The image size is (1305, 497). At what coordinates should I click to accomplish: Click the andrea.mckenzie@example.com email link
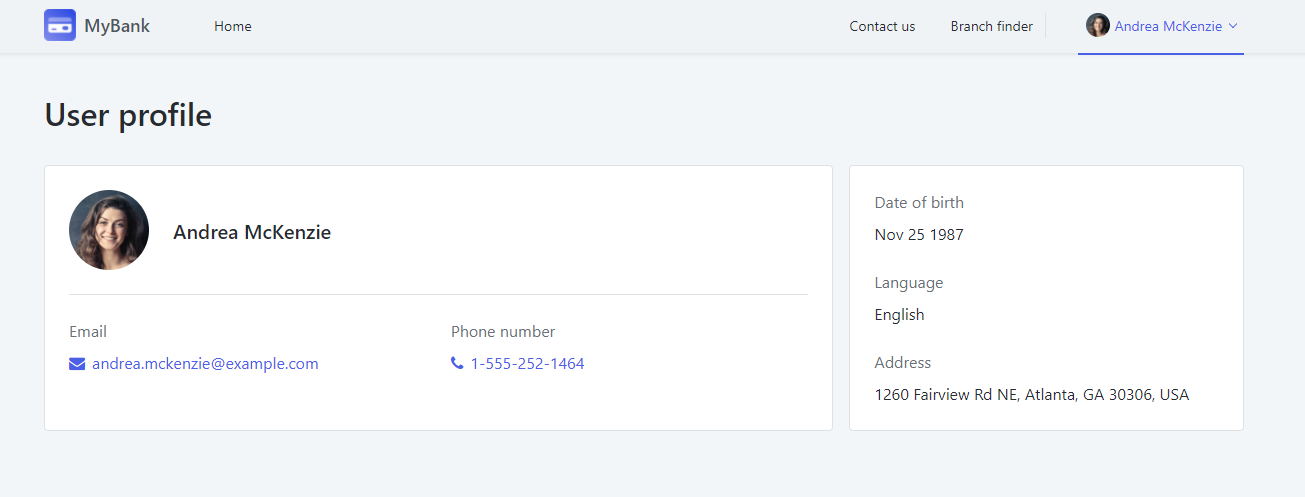click(205, 364)
